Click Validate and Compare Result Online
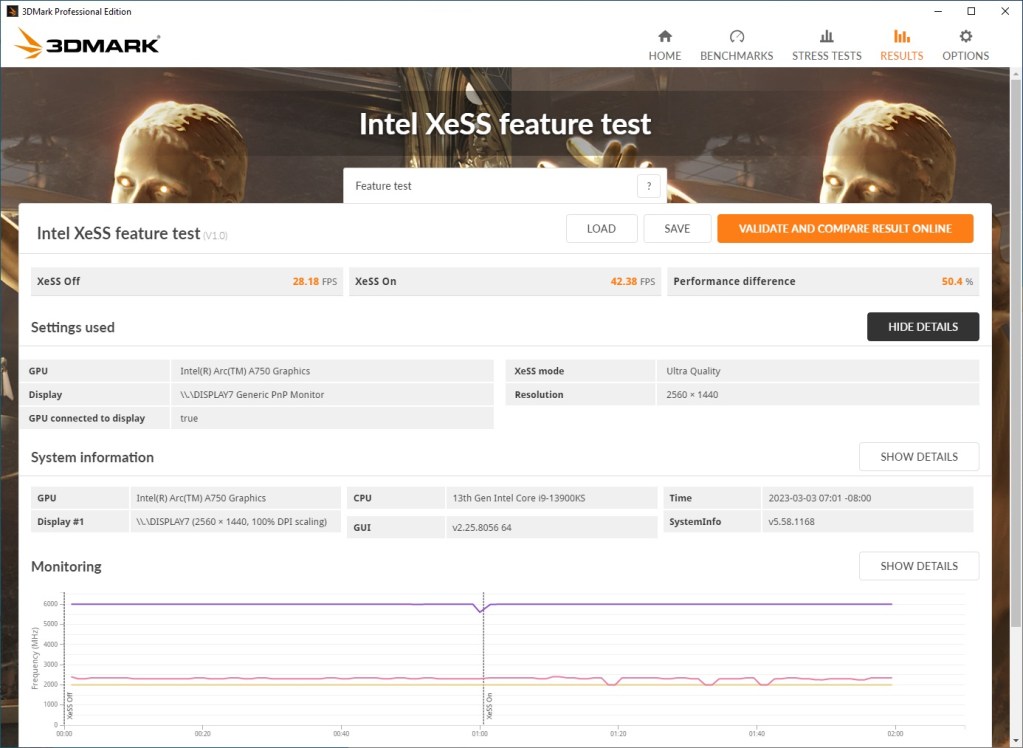 [x=845, y=228]
